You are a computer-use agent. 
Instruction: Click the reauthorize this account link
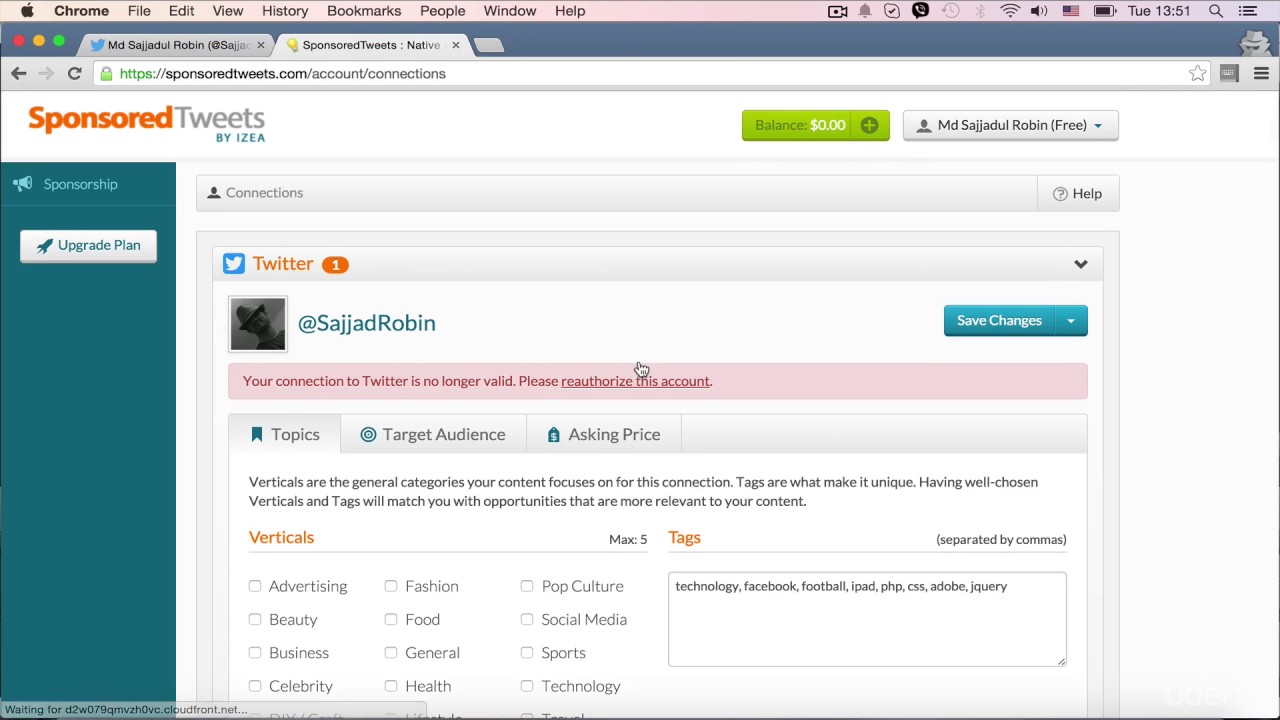[x=635, y=381]
